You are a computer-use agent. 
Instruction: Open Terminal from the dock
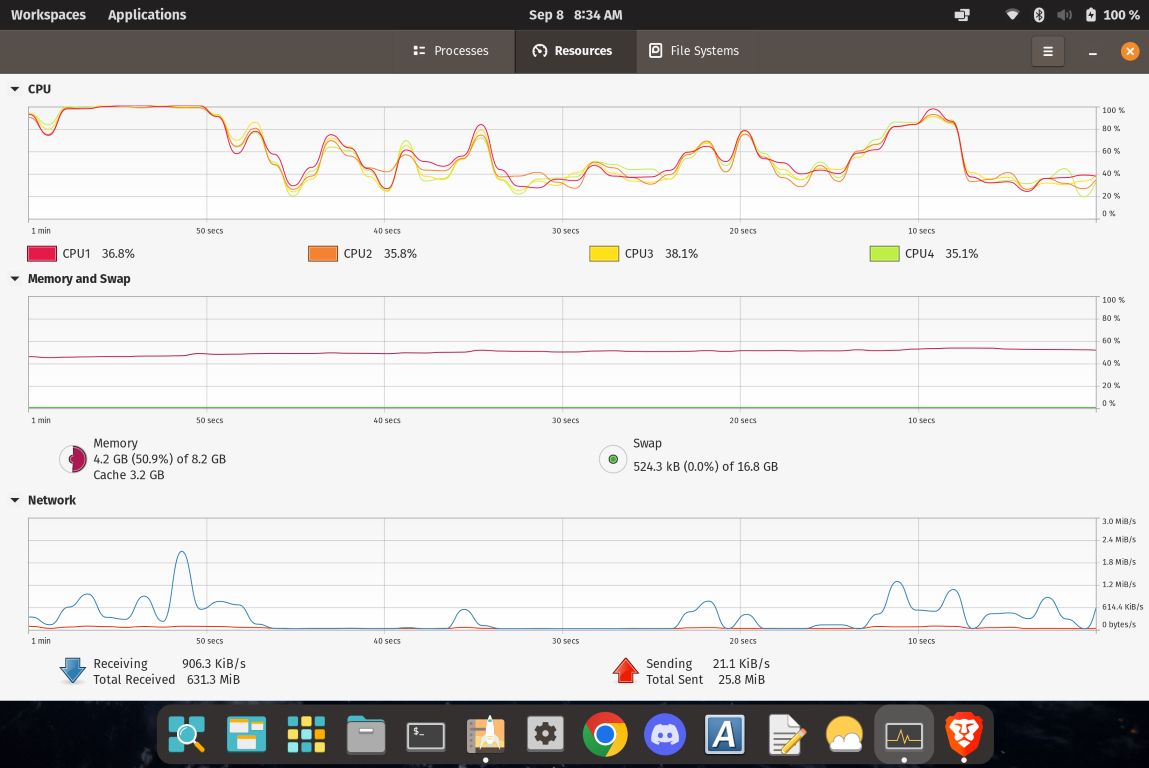click(x=426, y=735)
